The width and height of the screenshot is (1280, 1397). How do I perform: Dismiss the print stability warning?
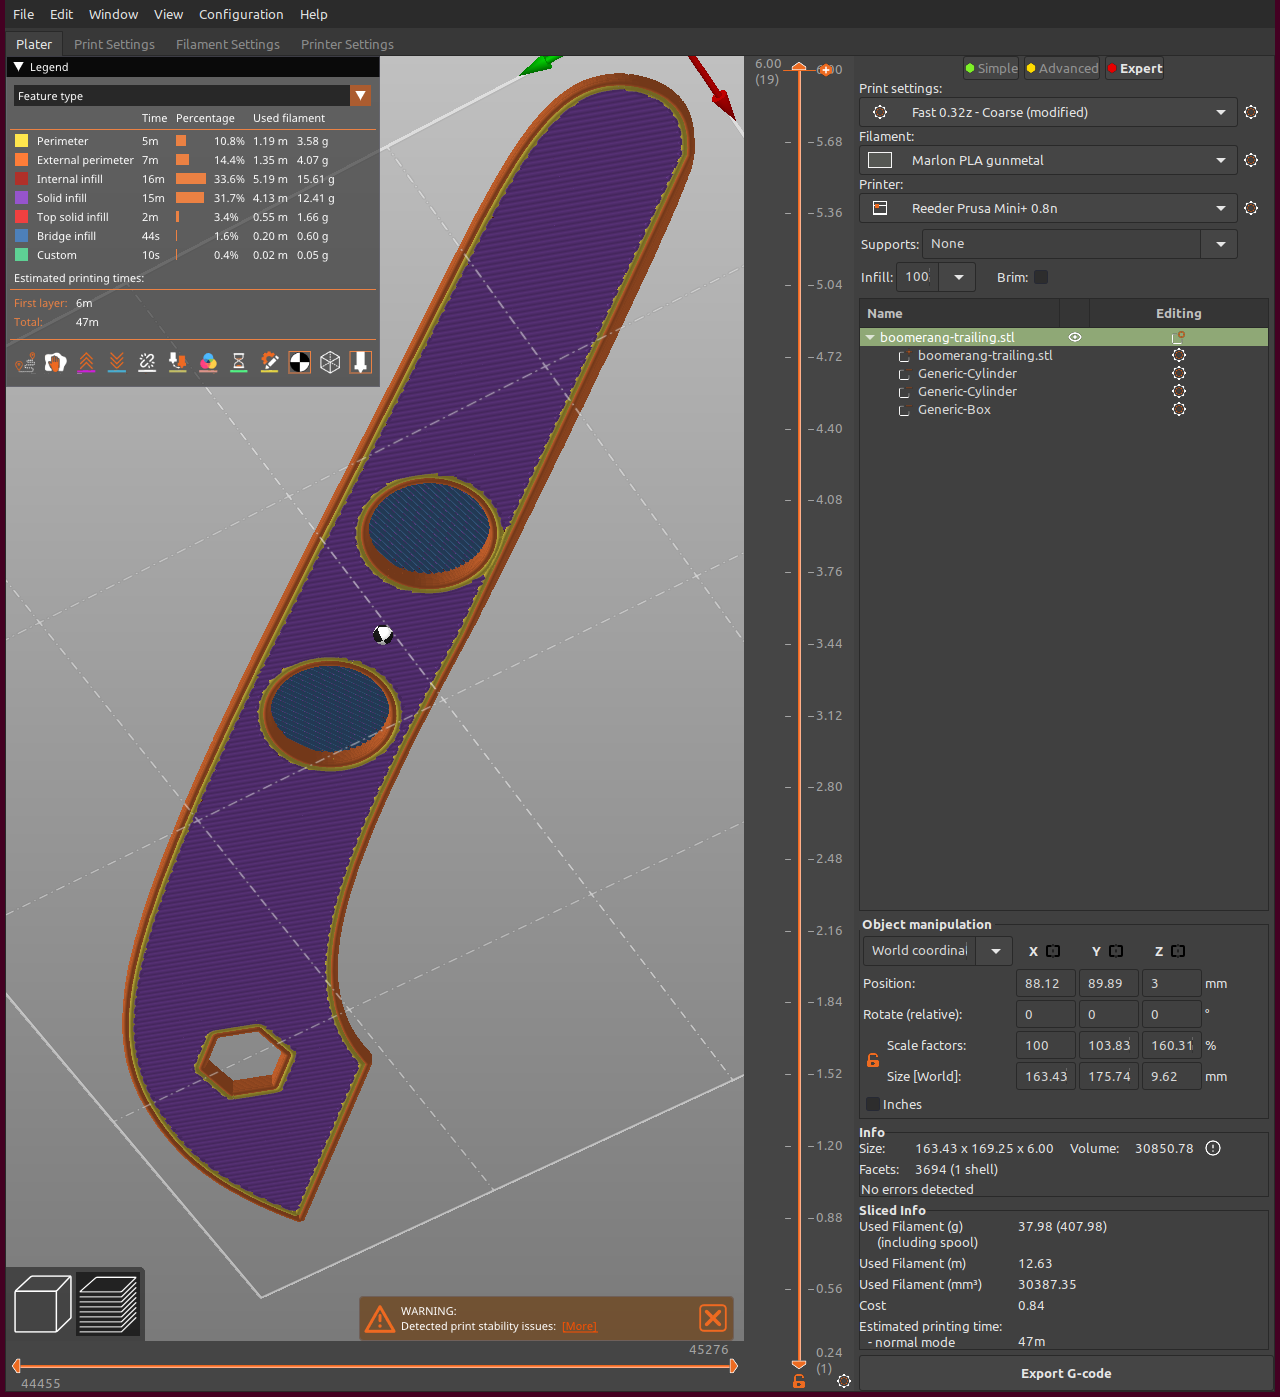(713, 1318)
